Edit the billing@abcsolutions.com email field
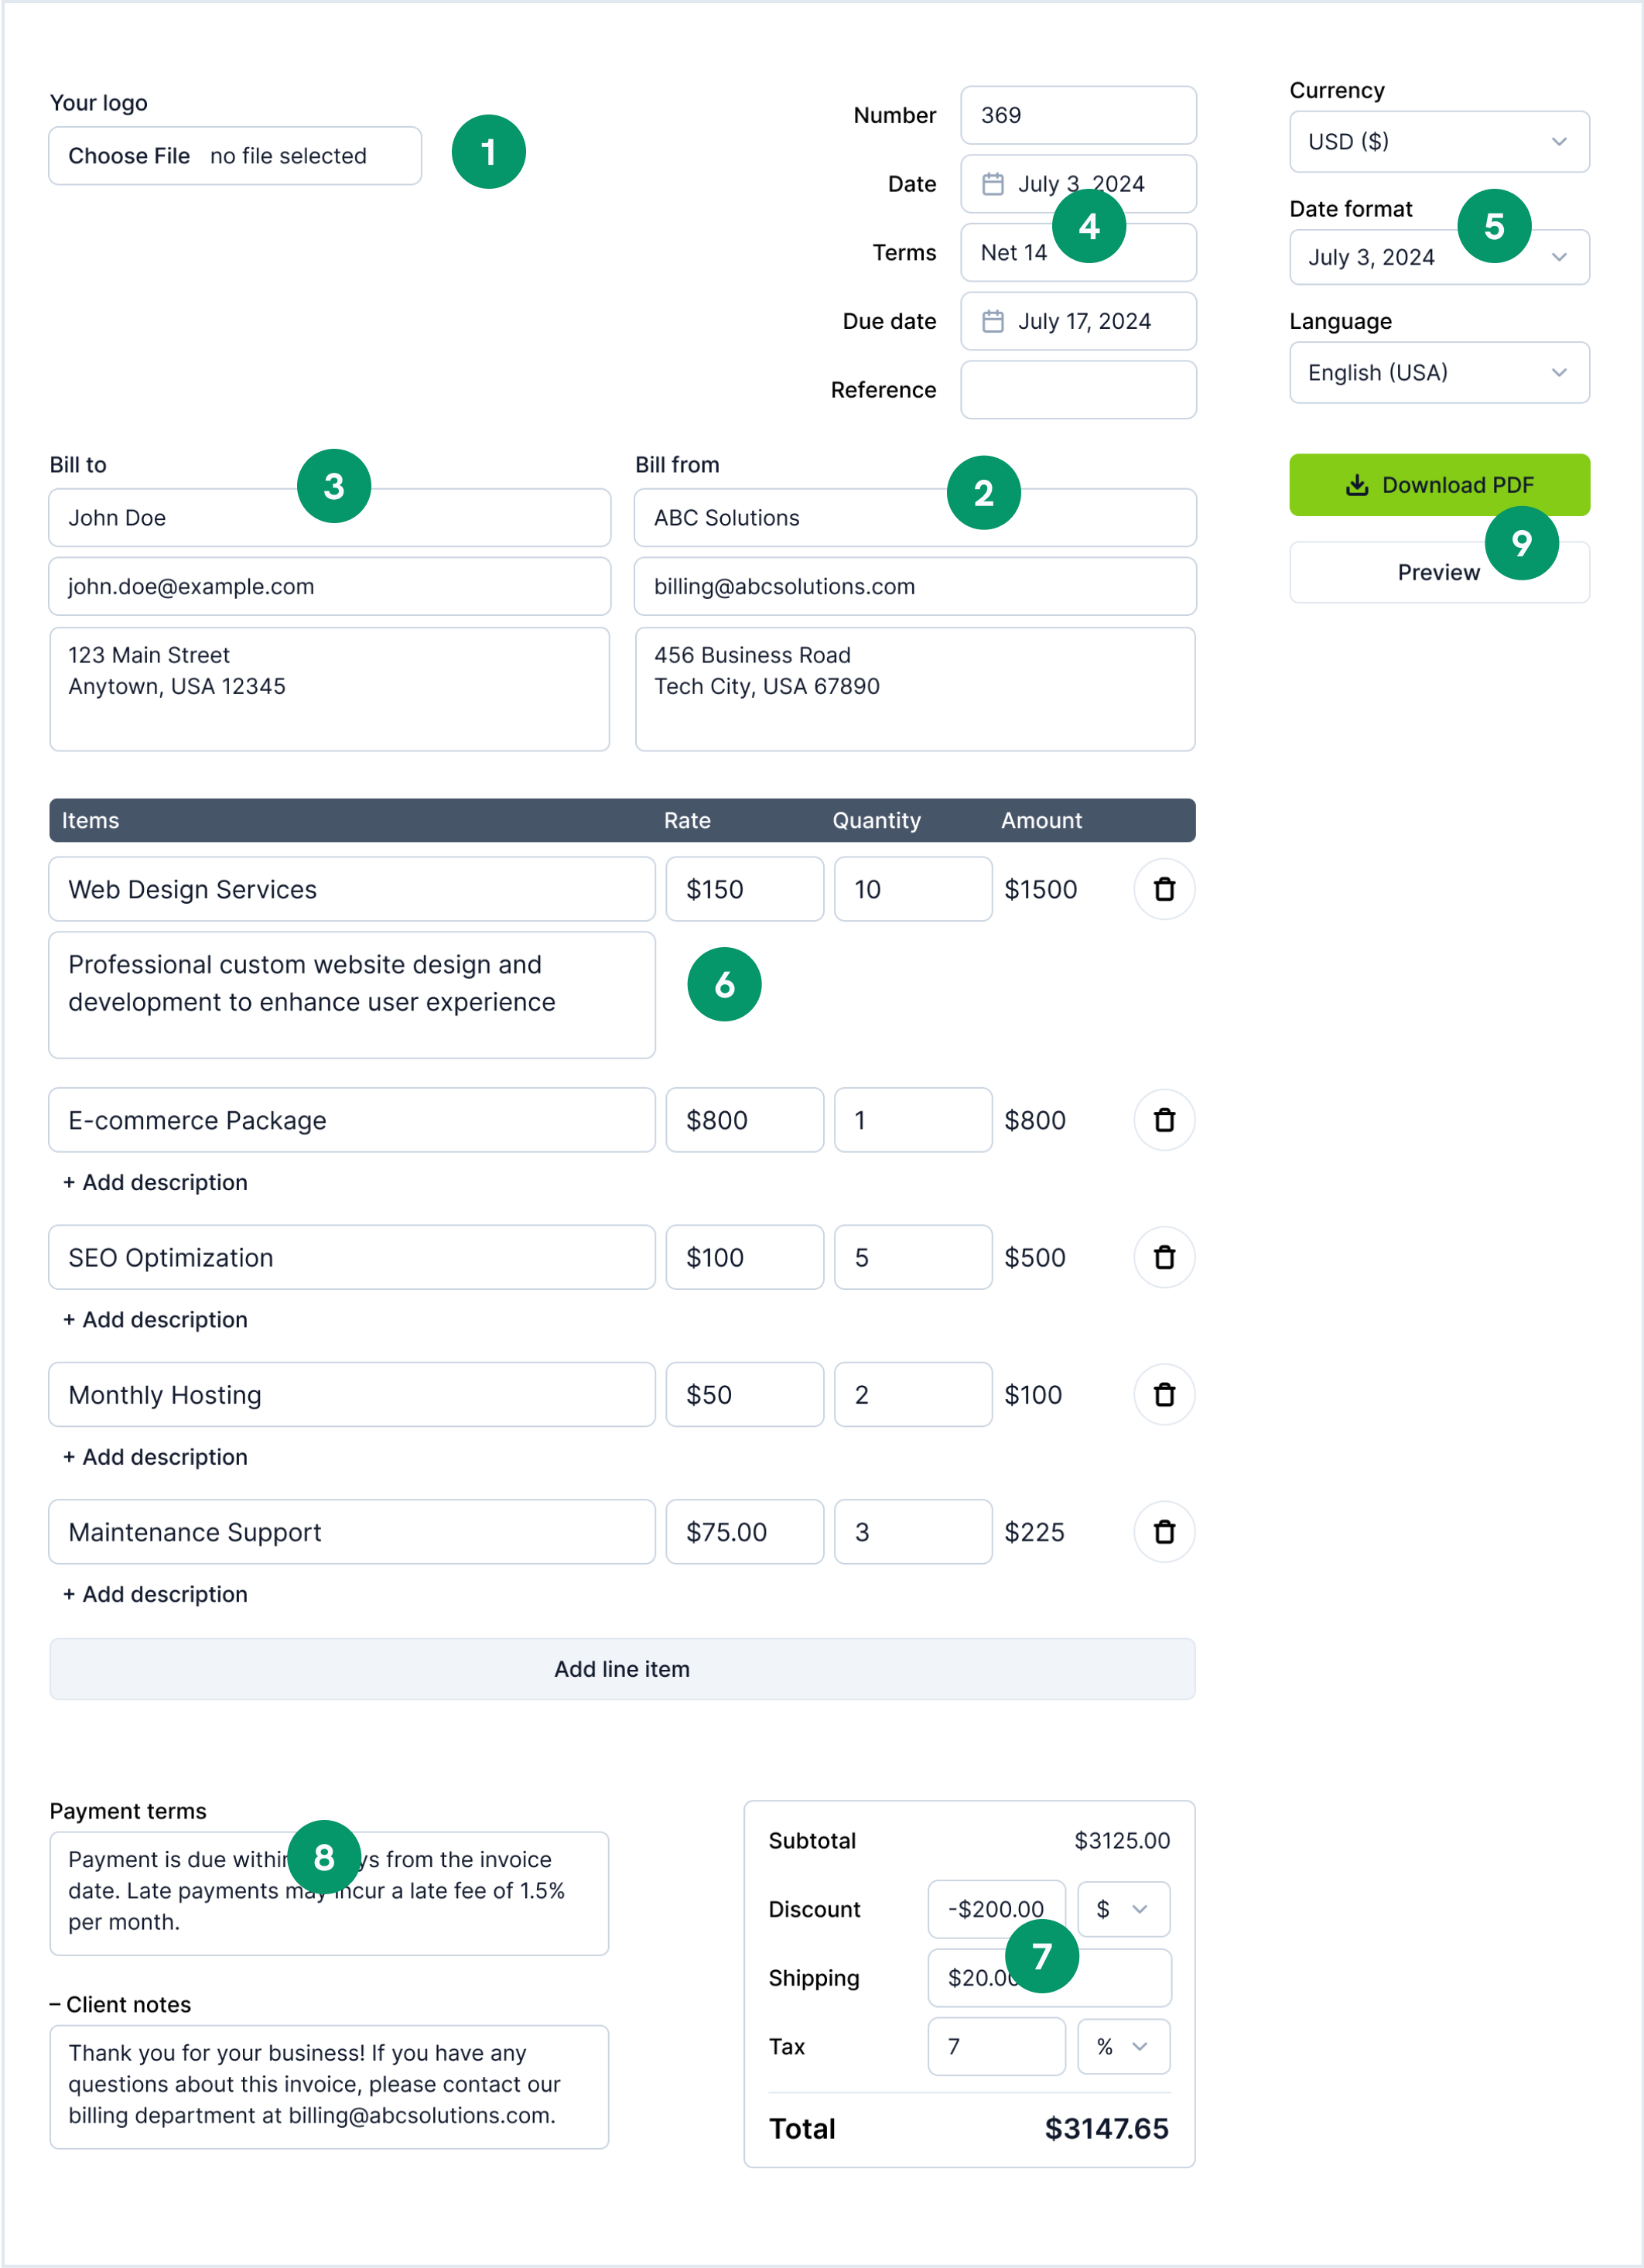 pos(915,586)
